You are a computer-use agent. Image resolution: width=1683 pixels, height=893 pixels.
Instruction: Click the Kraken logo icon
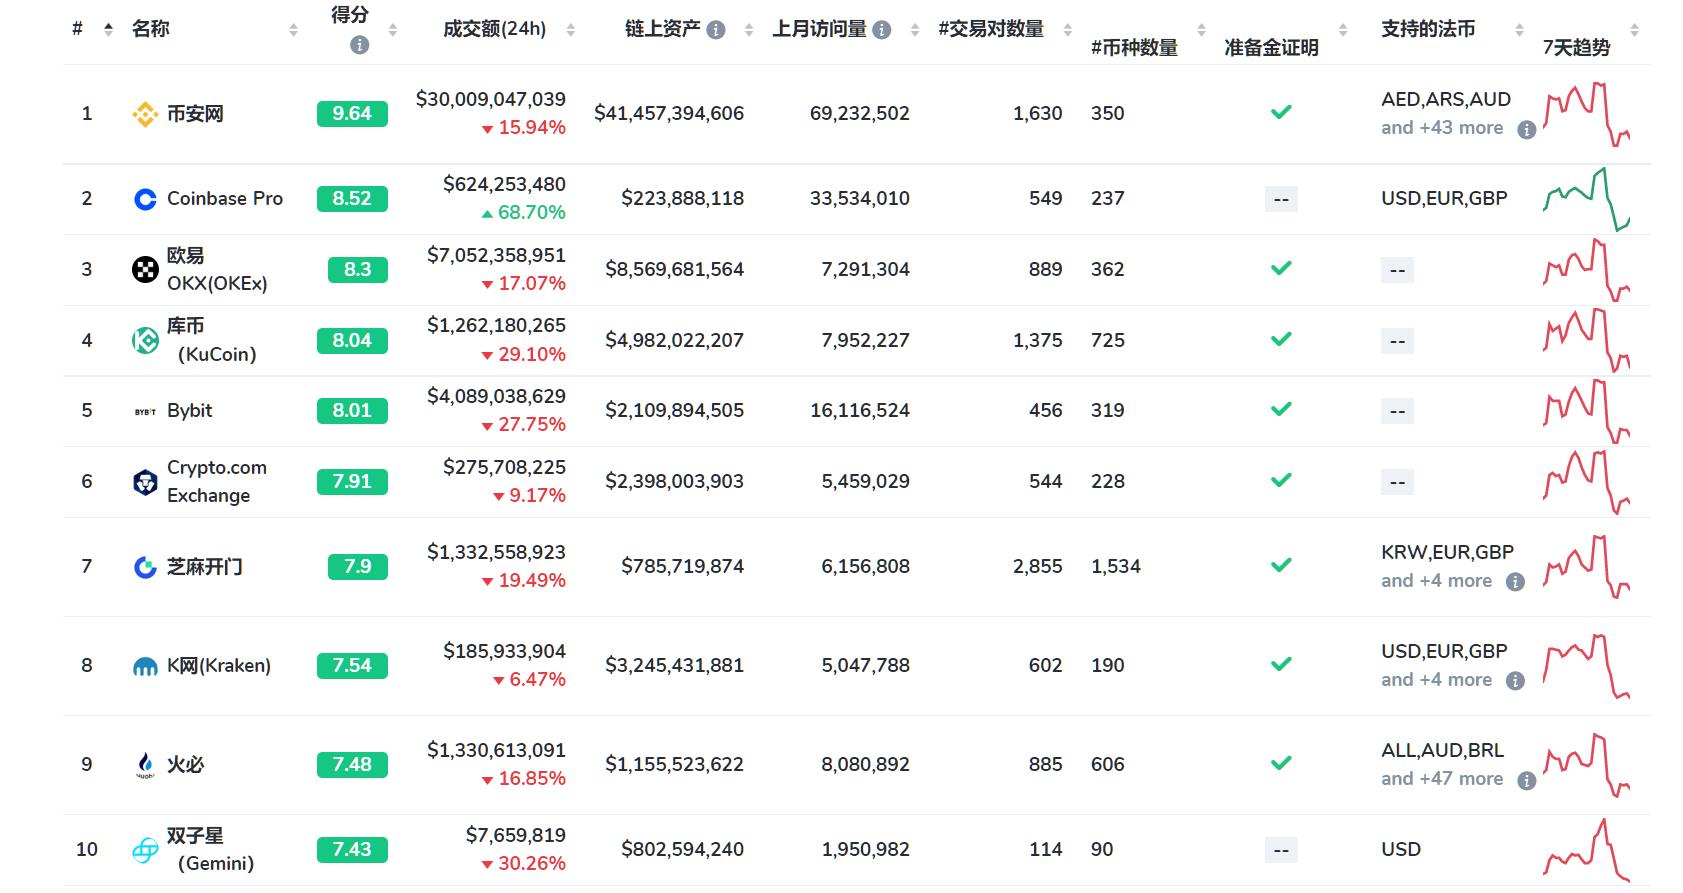click(145, 666)
